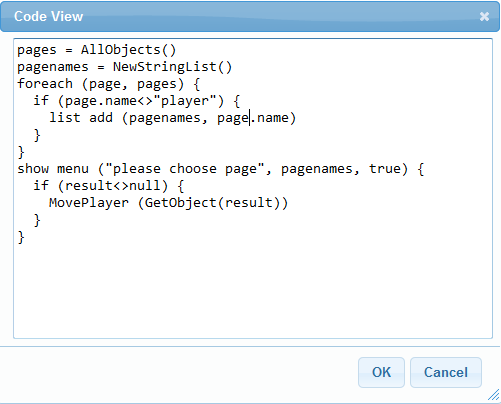Click the 'list add' statement
Viewport: 501px width, 404px height.
(81, 118)
